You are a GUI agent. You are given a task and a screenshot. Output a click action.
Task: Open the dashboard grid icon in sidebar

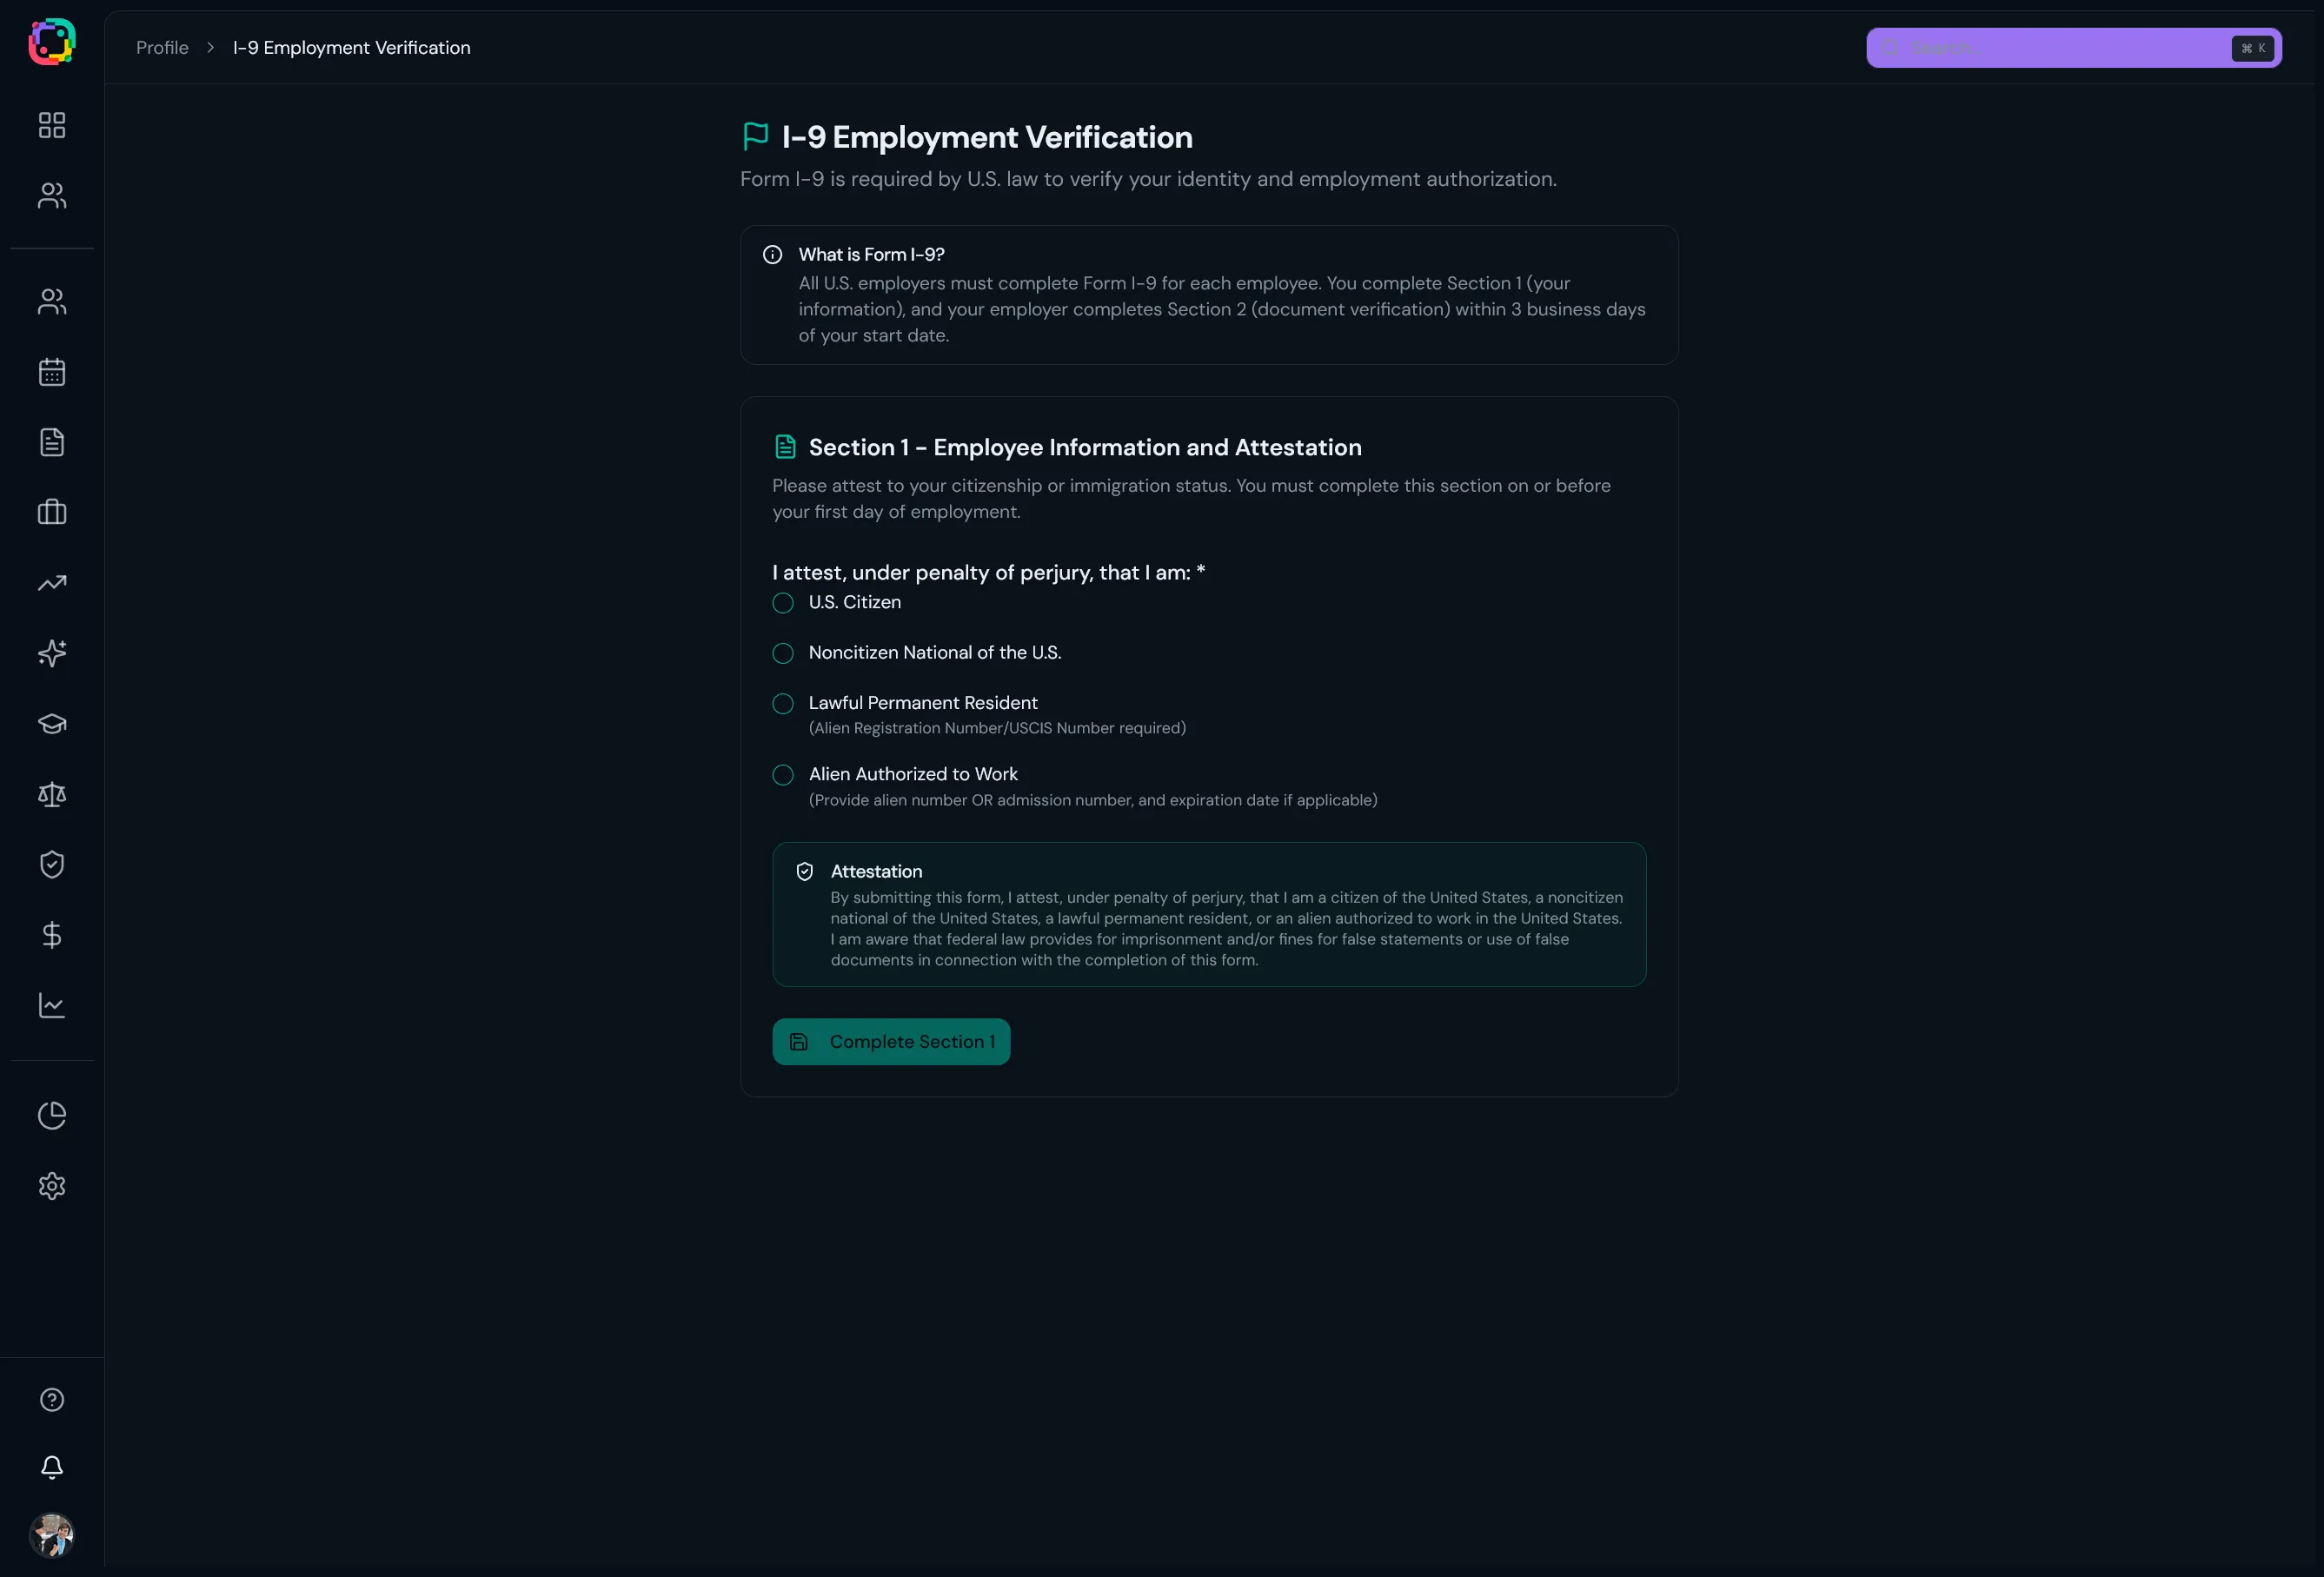point(52,125)
